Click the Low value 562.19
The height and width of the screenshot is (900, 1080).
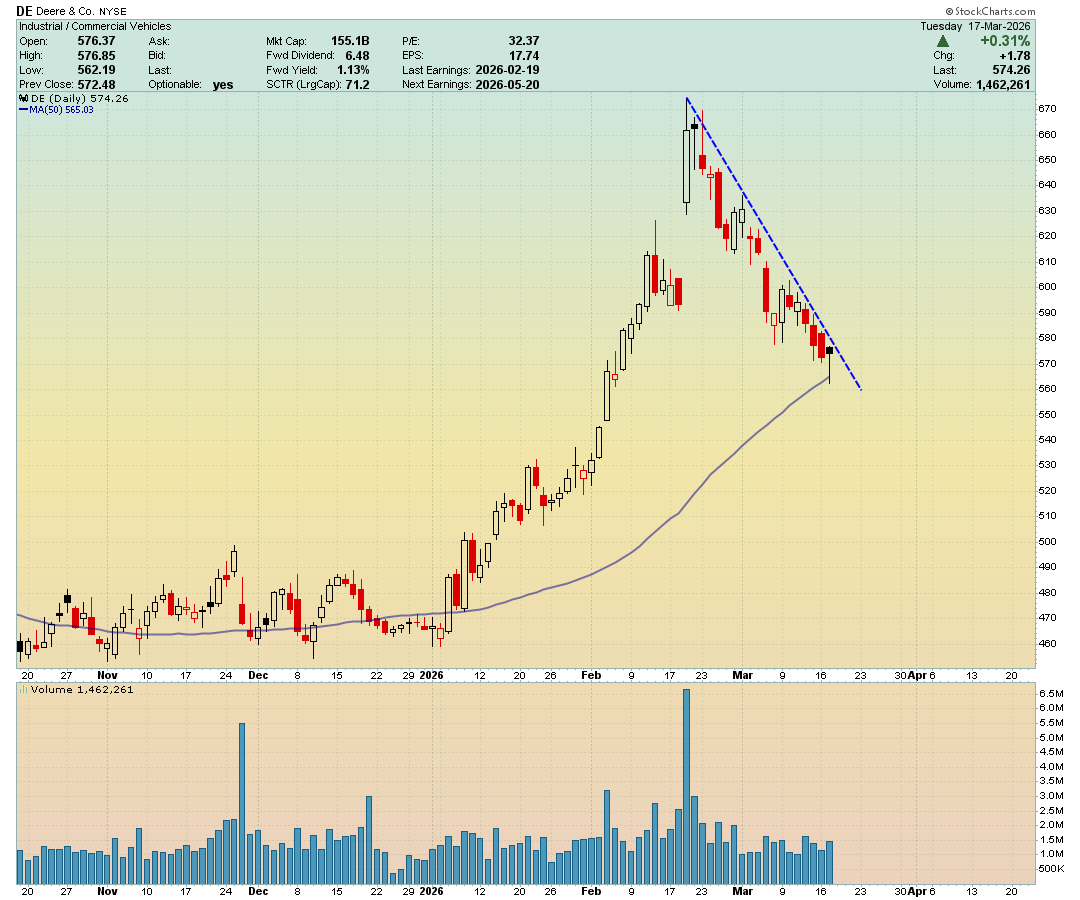pyautogui.click(x=96, y=70)
